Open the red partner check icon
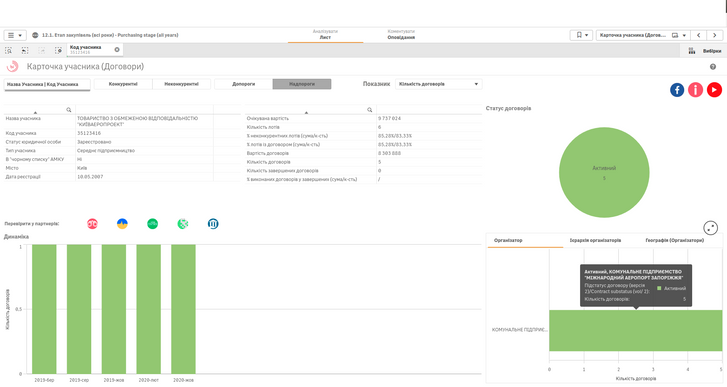This screenshot has width=727, height=387. [92, 224]
